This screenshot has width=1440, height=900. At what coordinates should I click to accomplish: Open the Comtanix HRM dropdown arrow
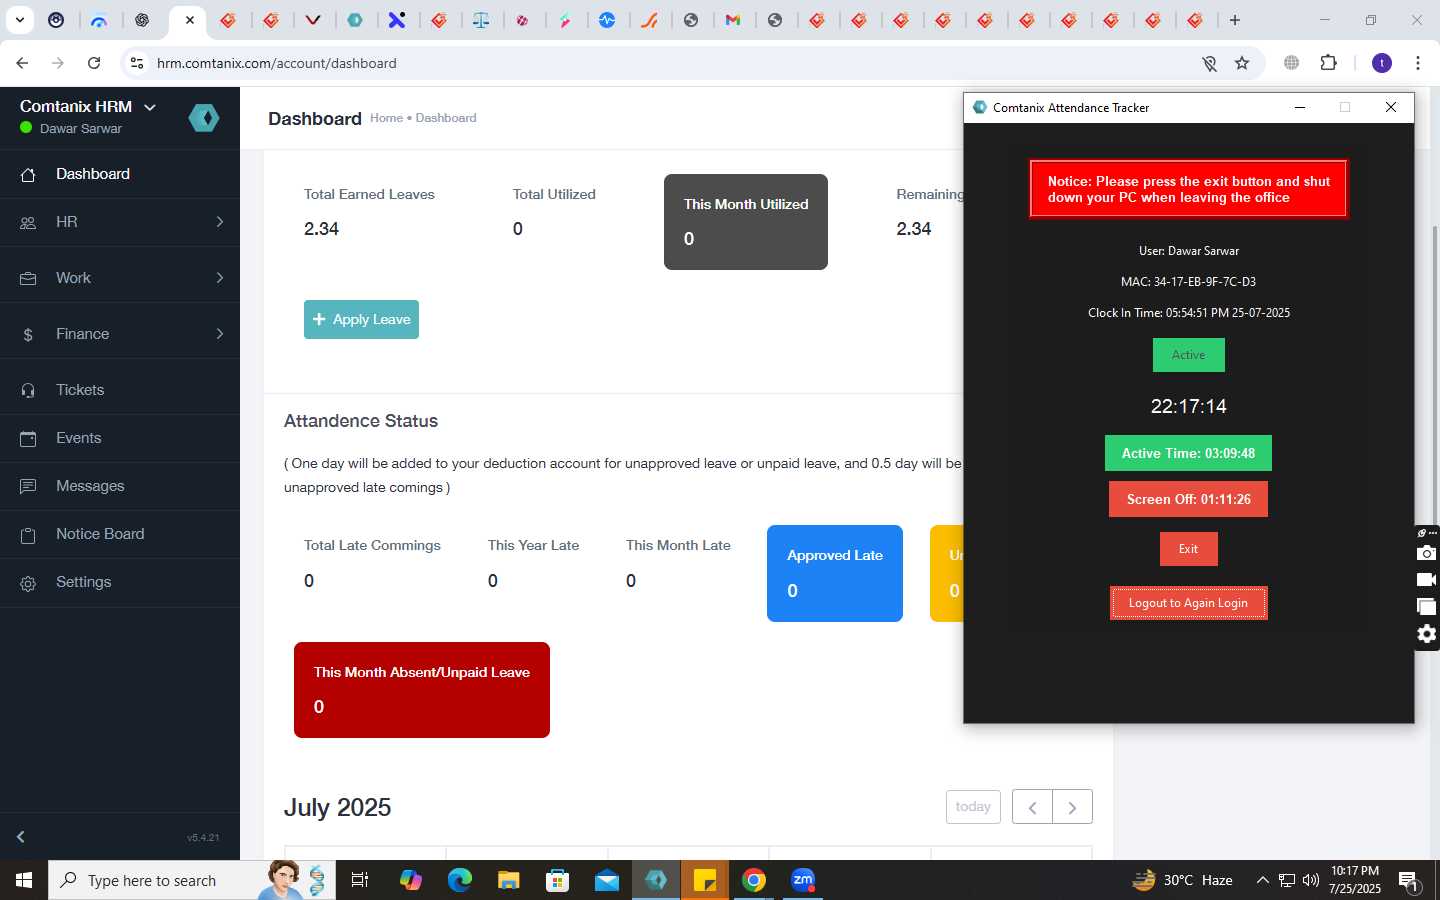pyautogui.click(x=150, y=107)
